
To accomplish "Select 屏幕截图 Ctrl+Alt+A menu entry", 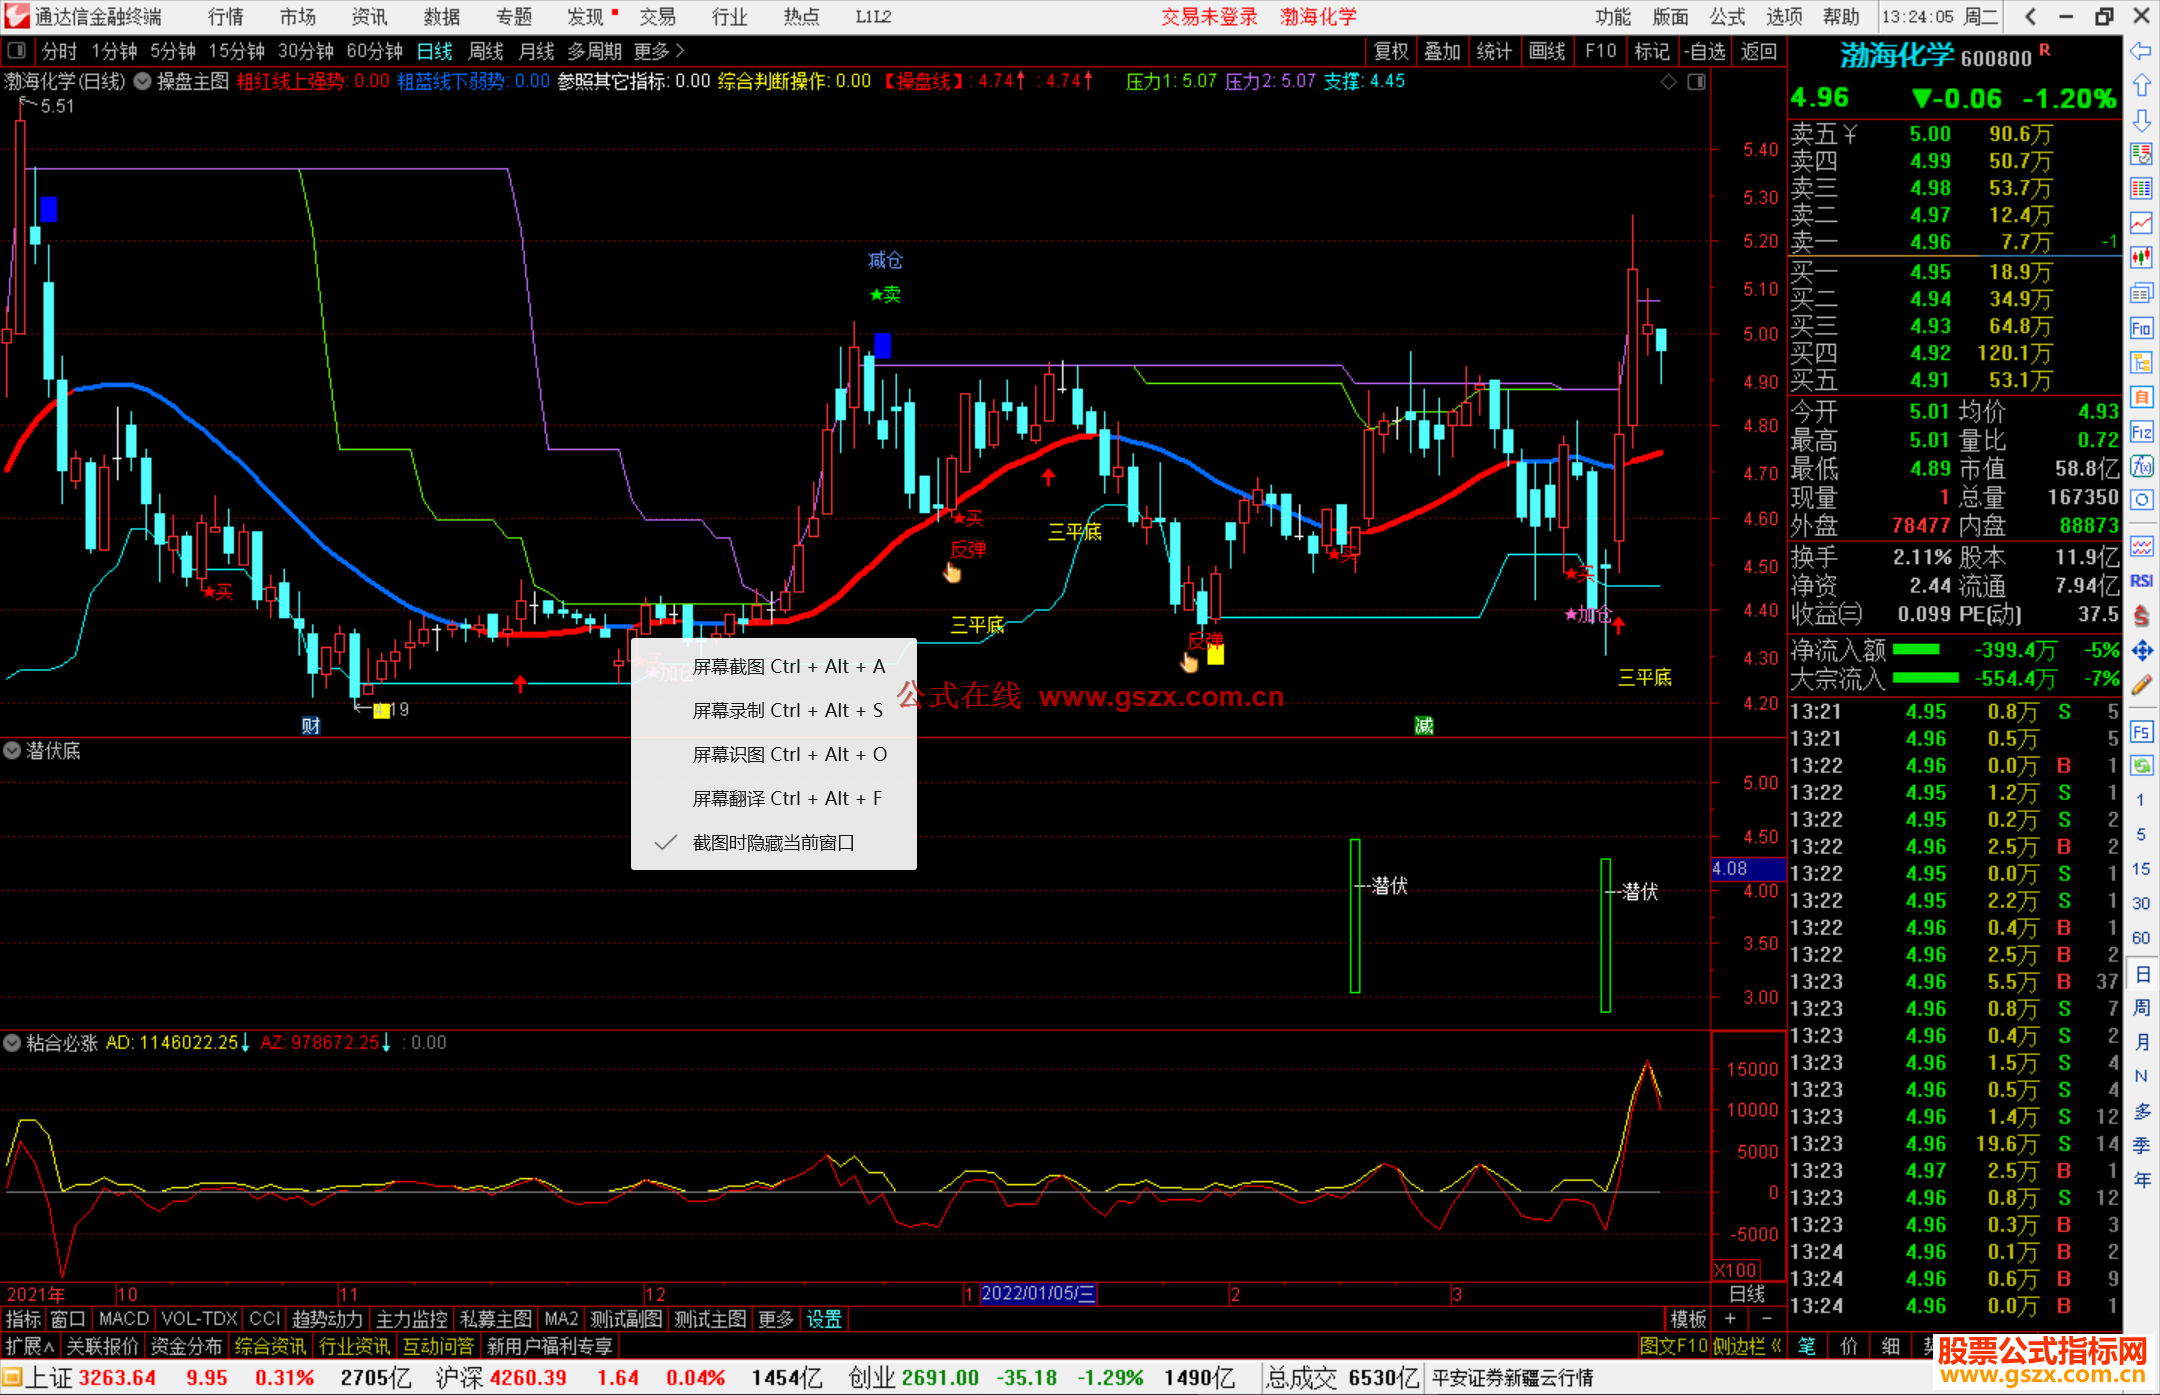I will tap(773, 667).
